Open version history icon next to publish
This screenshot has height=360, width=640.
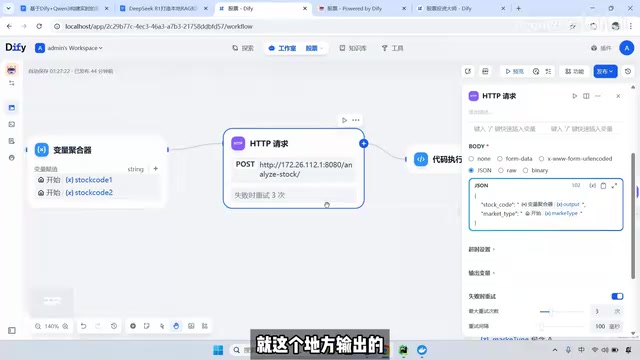pos(628,71)
